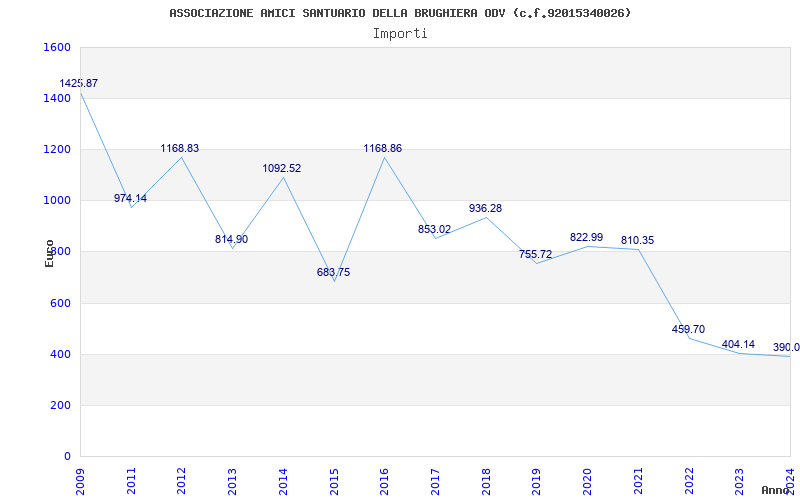Select the 404.14 data label
This screenshot has width=800, height=500.
(738, 344)
